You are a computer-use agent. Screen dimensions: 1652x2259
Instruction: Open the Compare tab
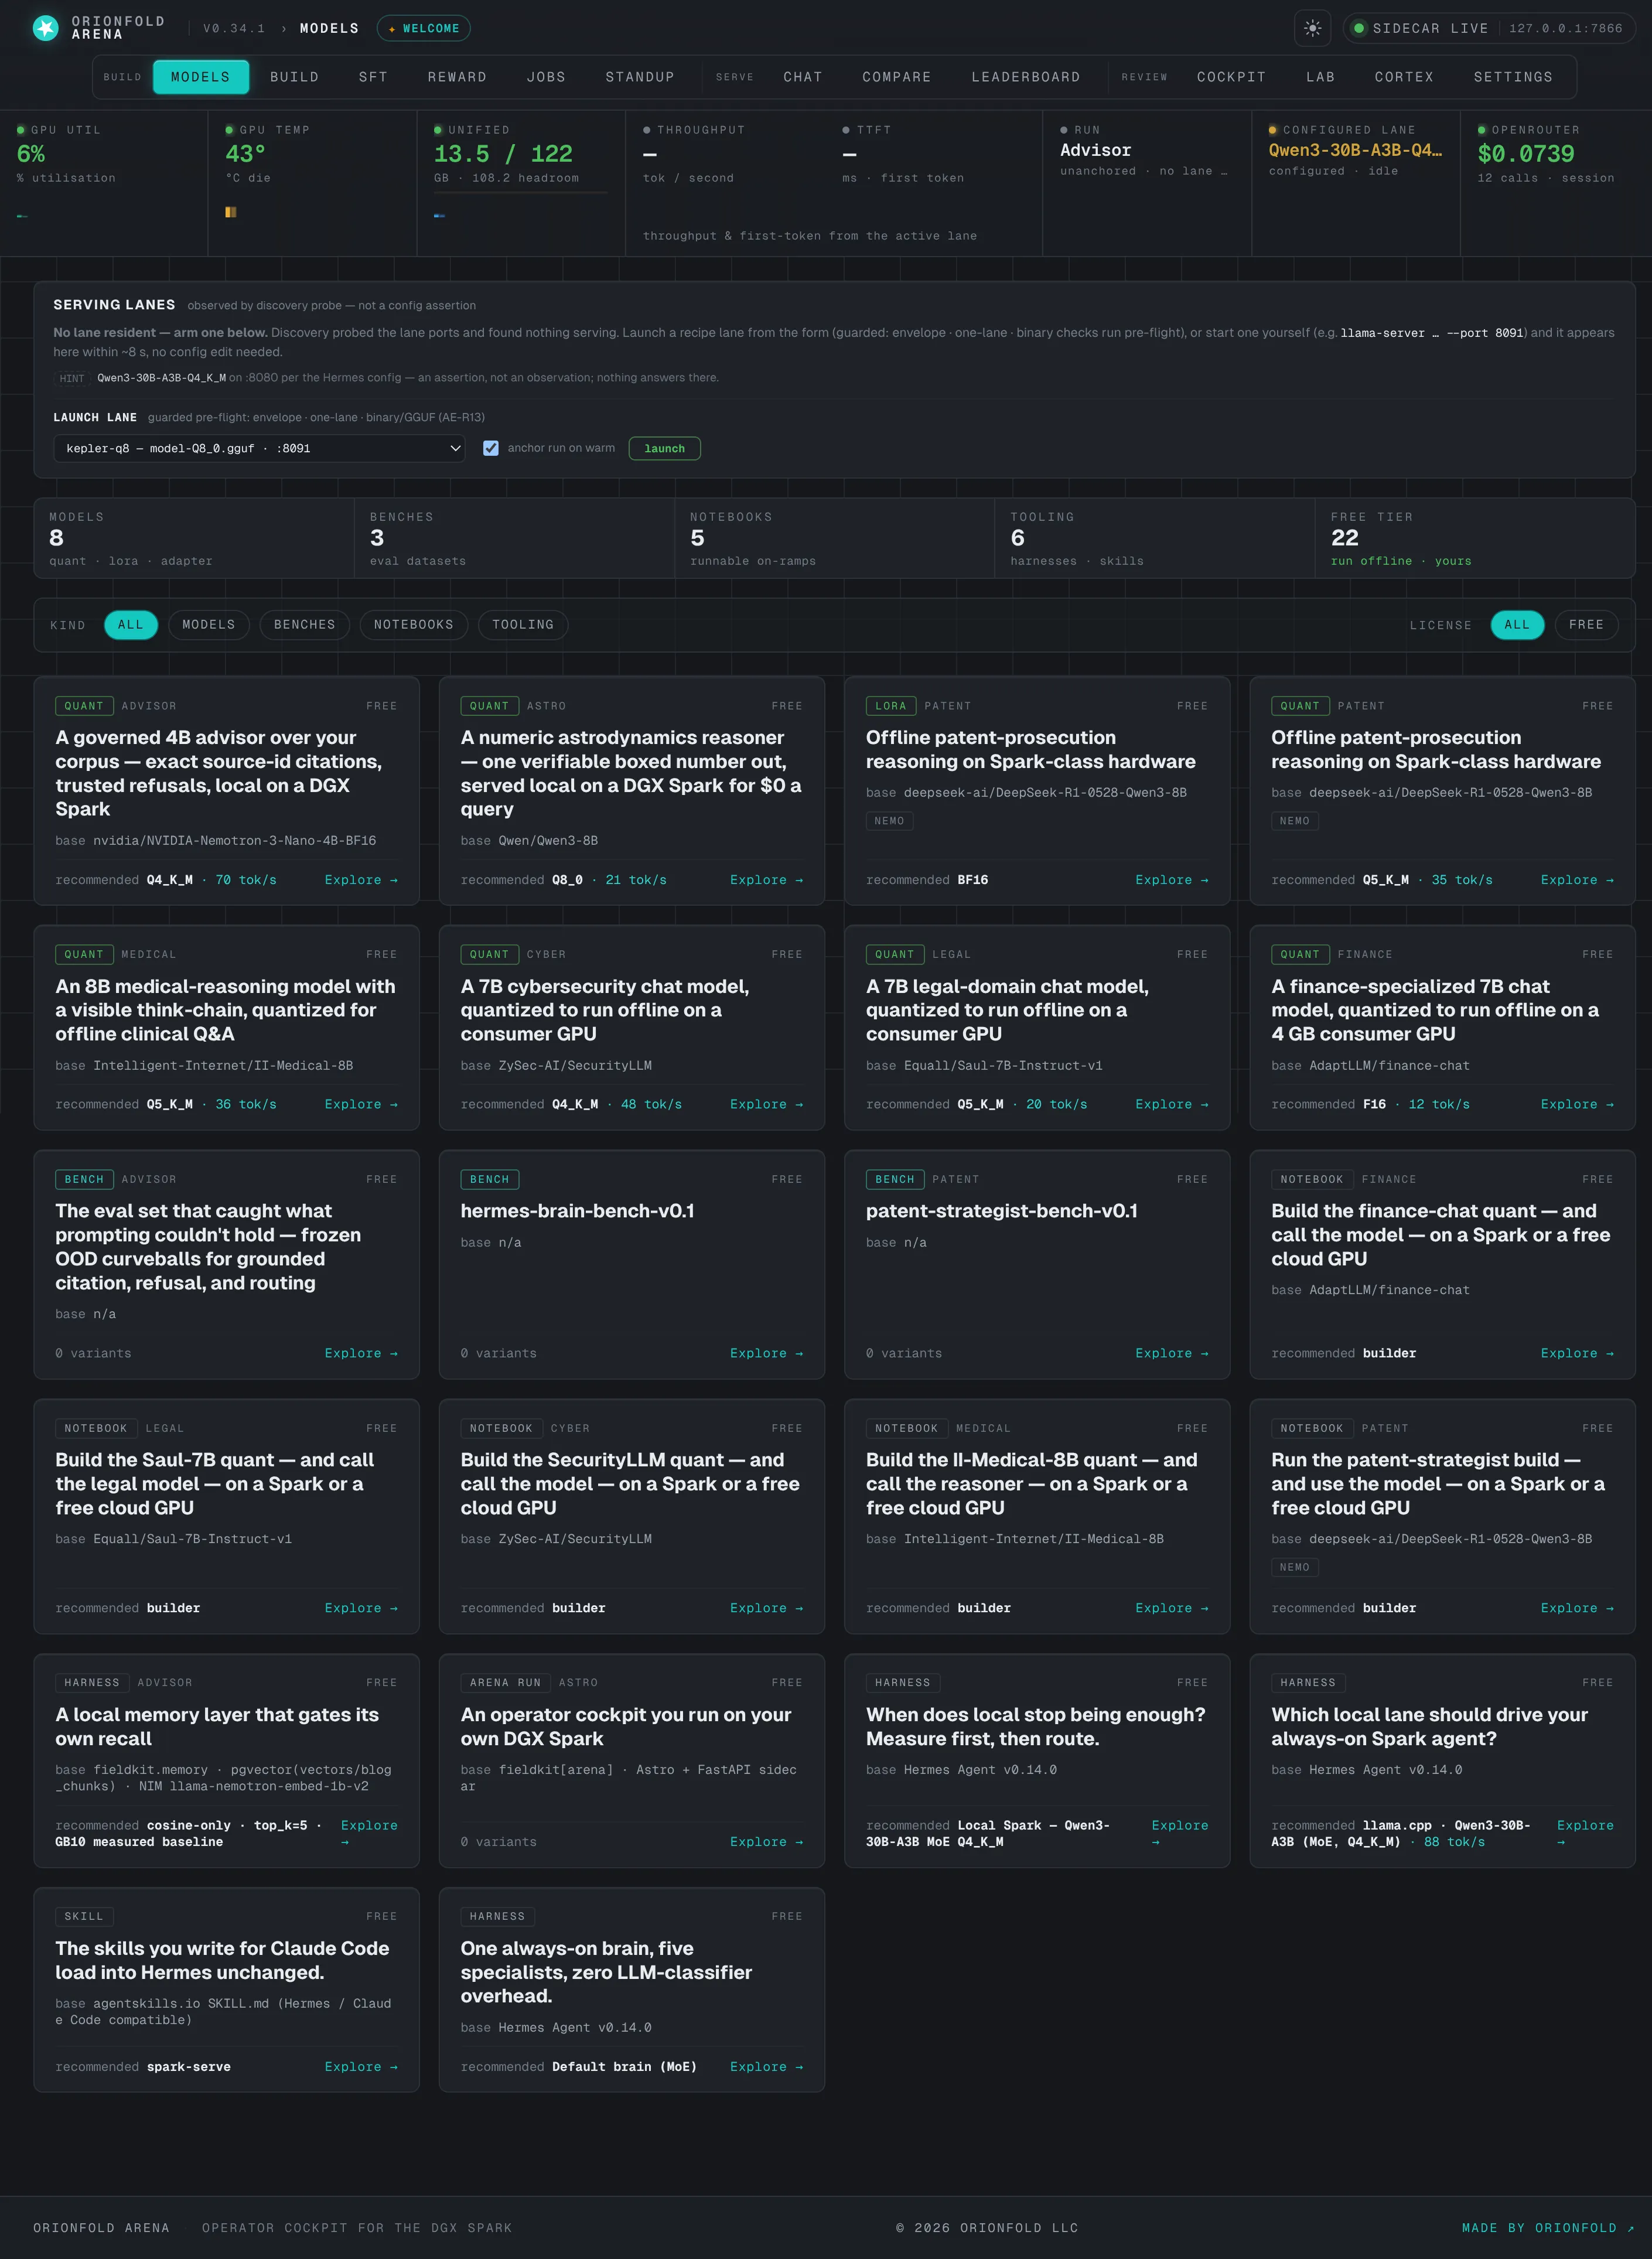[x=897, y=77]
